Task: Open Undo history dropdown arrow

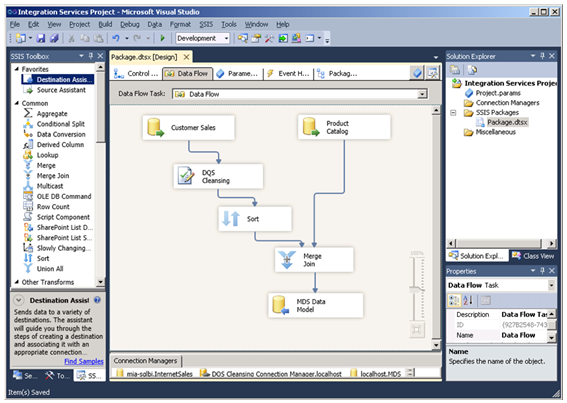Action: (127, 38)
